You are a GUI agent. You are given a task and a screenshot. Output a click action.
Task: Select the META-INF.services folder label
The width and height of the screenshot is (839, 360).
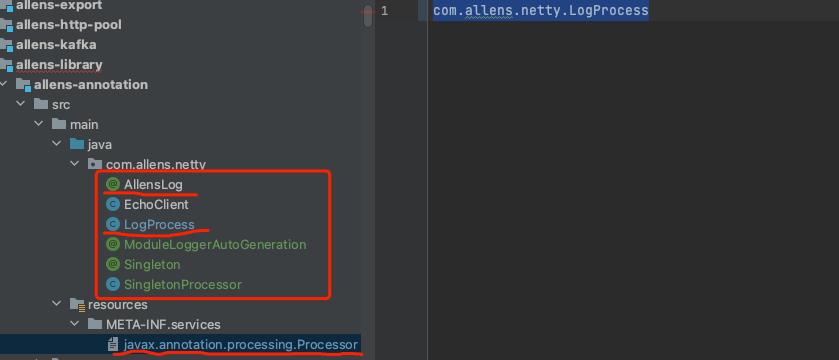coord(163,324)
